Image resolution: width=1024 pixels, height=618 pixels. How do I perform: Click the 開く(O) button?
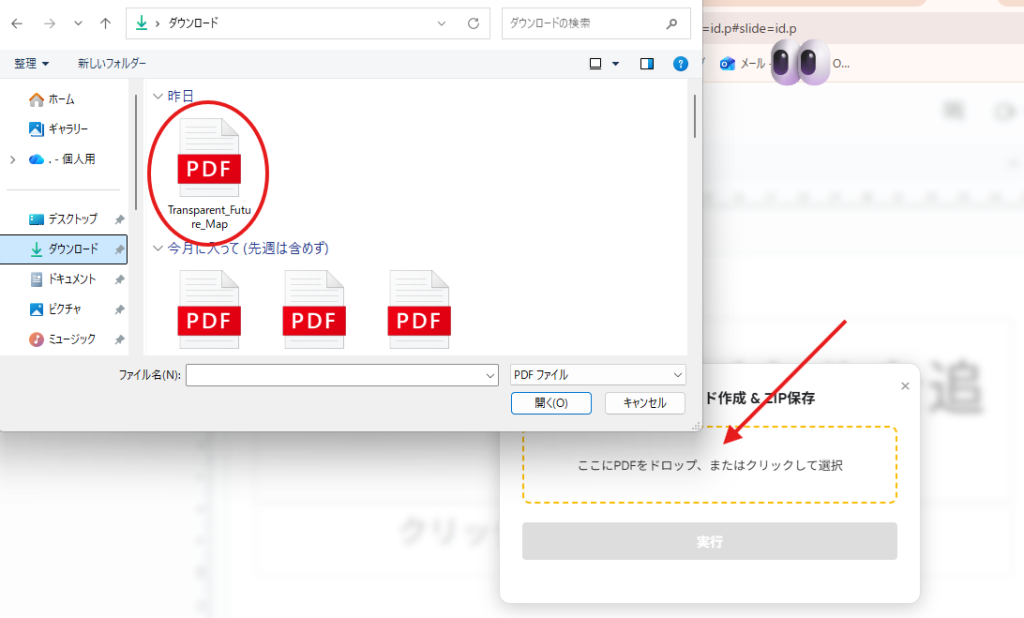[x=551, y=403]
